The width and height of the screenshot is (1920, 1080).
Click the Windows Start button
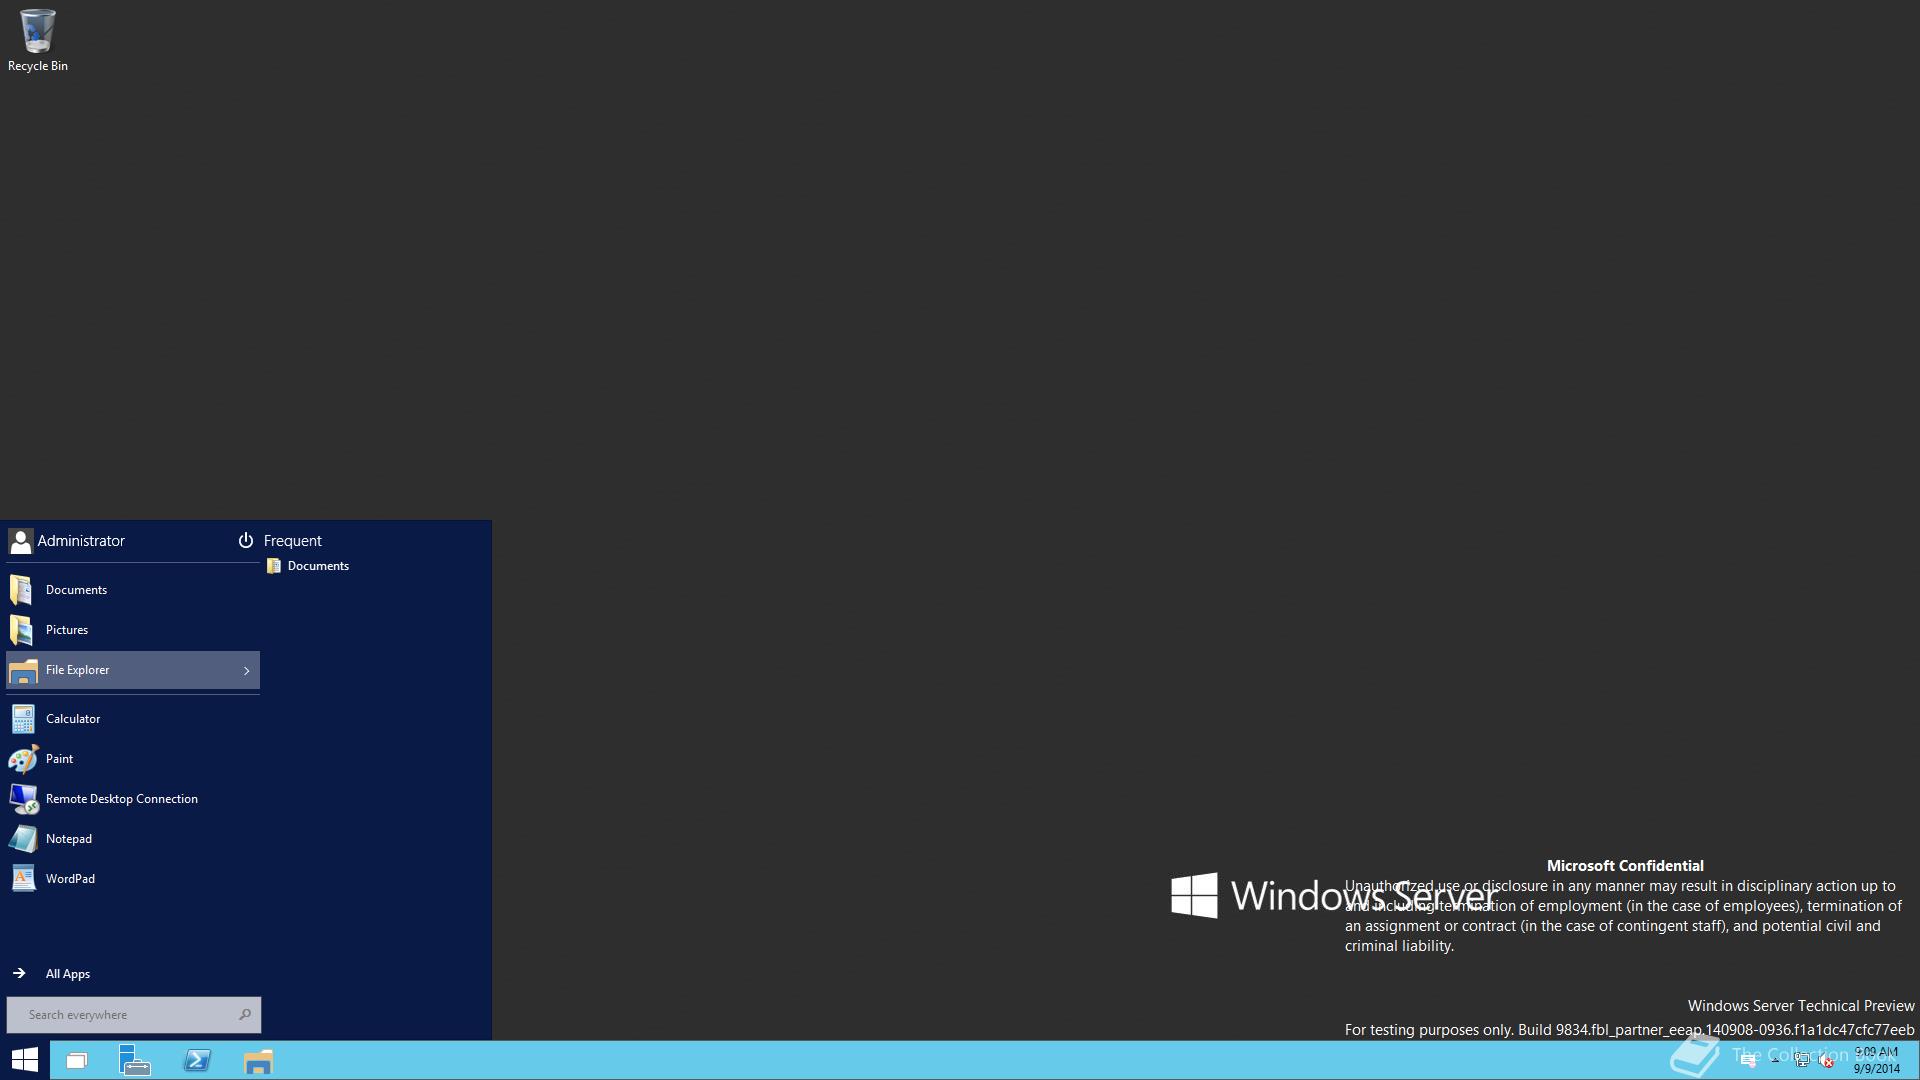pos(24,1060)
